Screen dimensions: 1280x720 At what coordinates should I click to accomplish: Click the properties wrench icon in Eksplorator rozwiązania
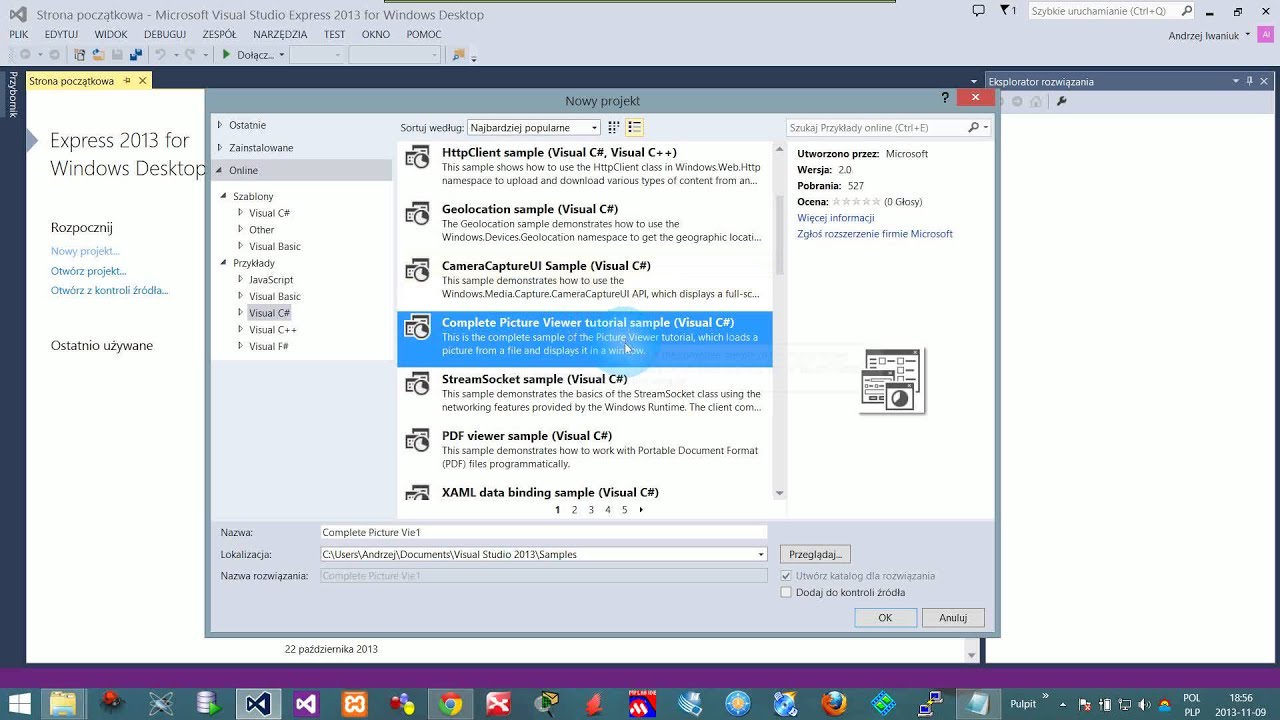click(x=1062, y=101)
